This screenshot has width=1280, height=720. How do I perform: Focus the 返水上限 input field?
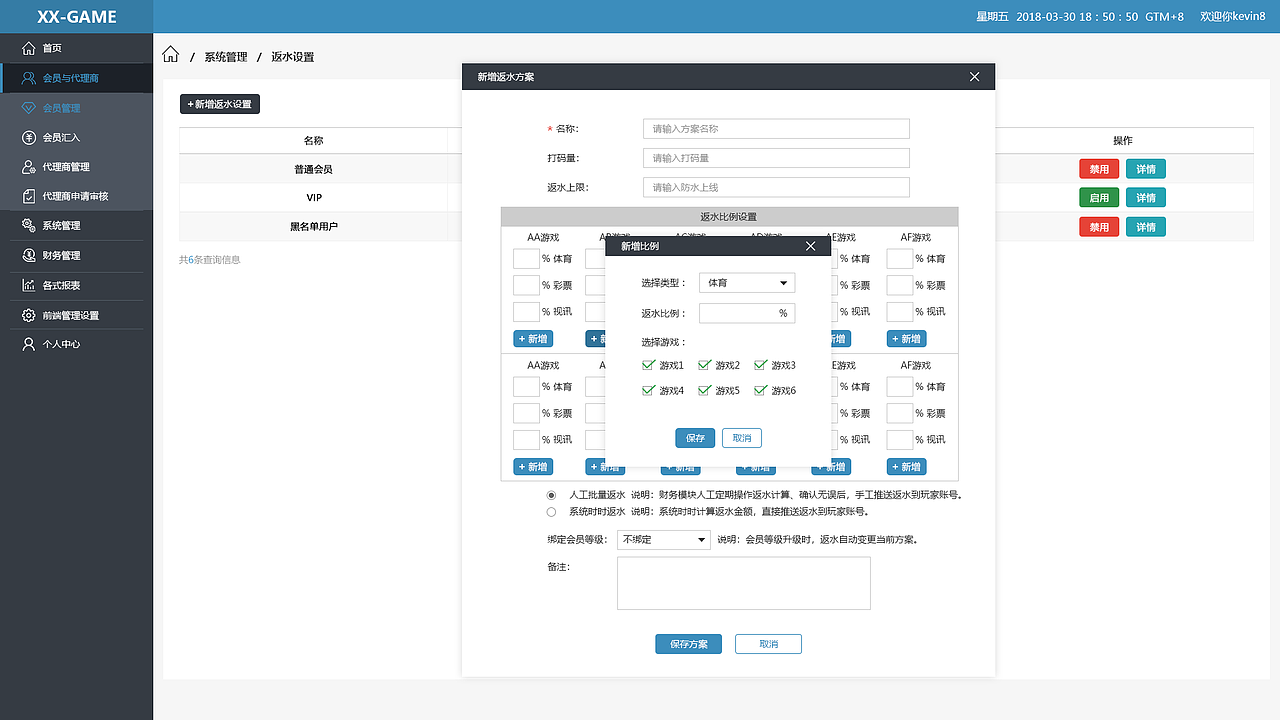click(776, 187)
